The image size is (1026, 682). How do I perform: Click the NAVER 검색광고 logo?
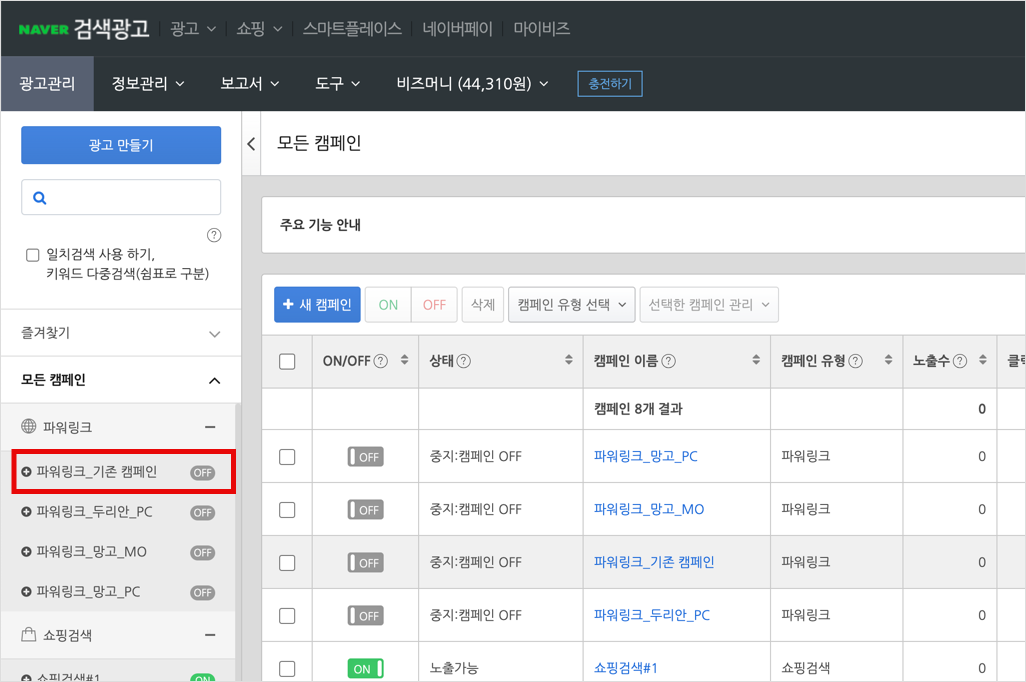[x=84, y=29]
